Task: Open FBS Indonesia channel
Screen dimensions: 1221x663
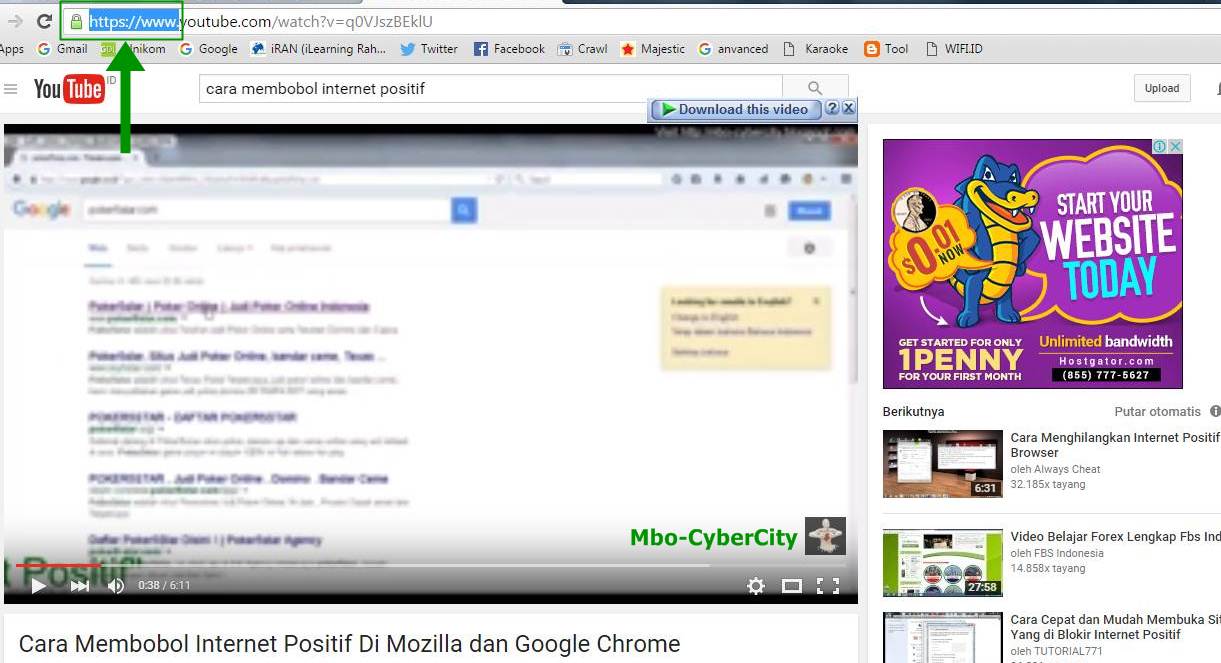Action: 1057,553
